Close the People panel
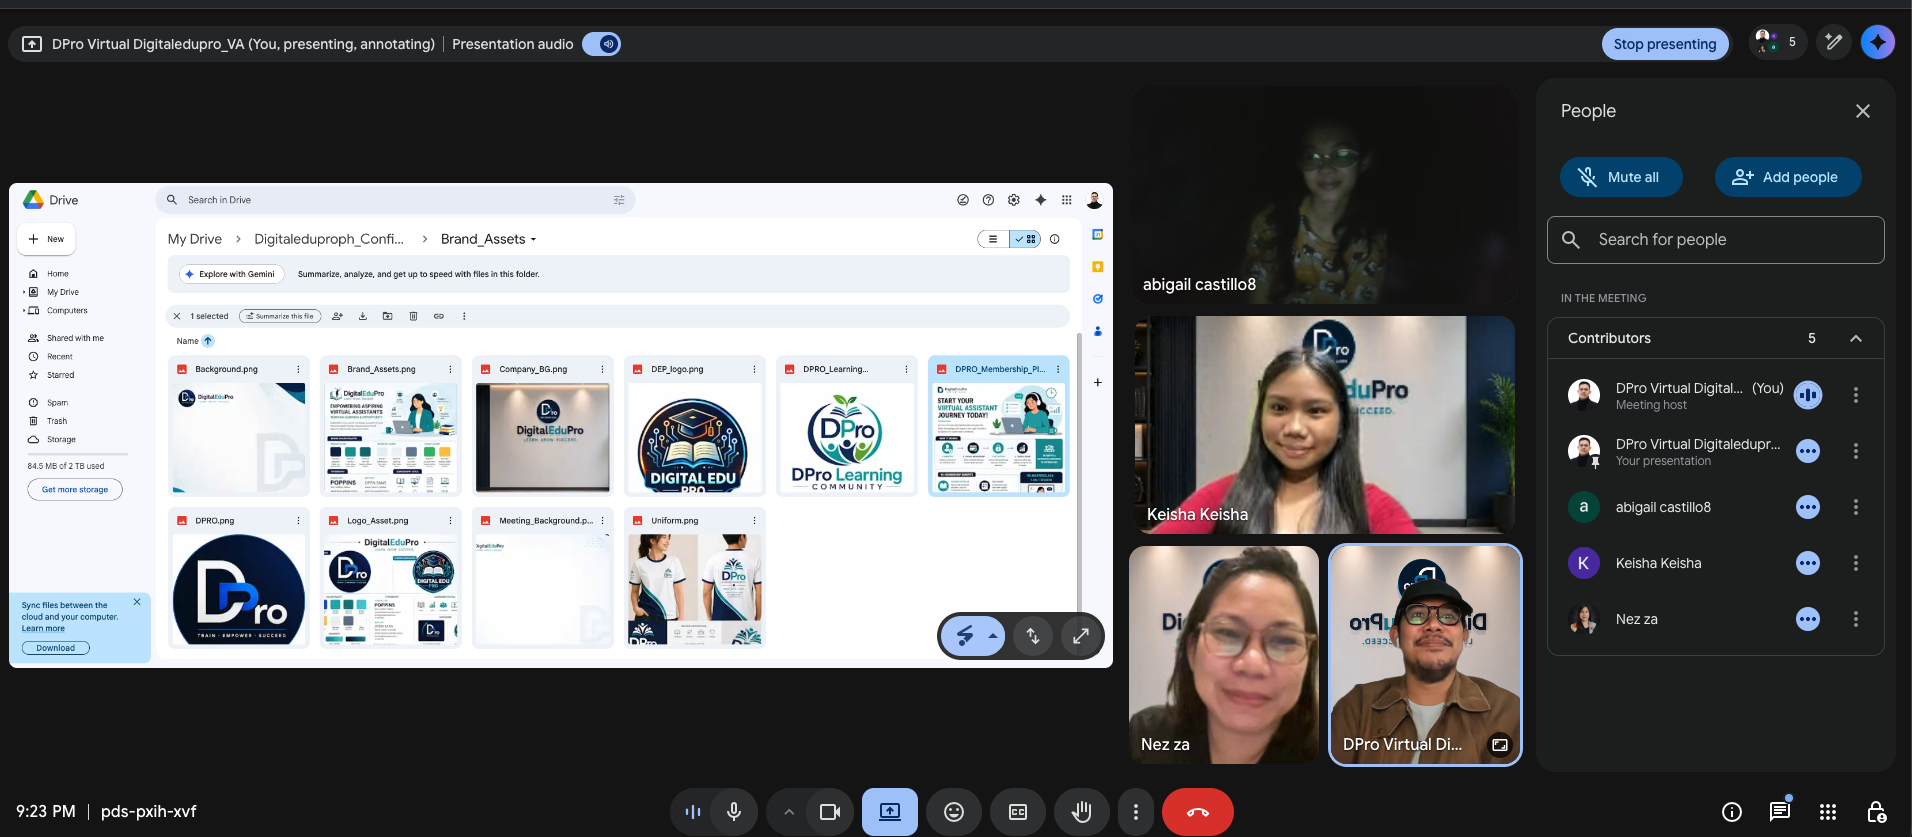Screen dimensions: 1912x837 (1862, 111)
